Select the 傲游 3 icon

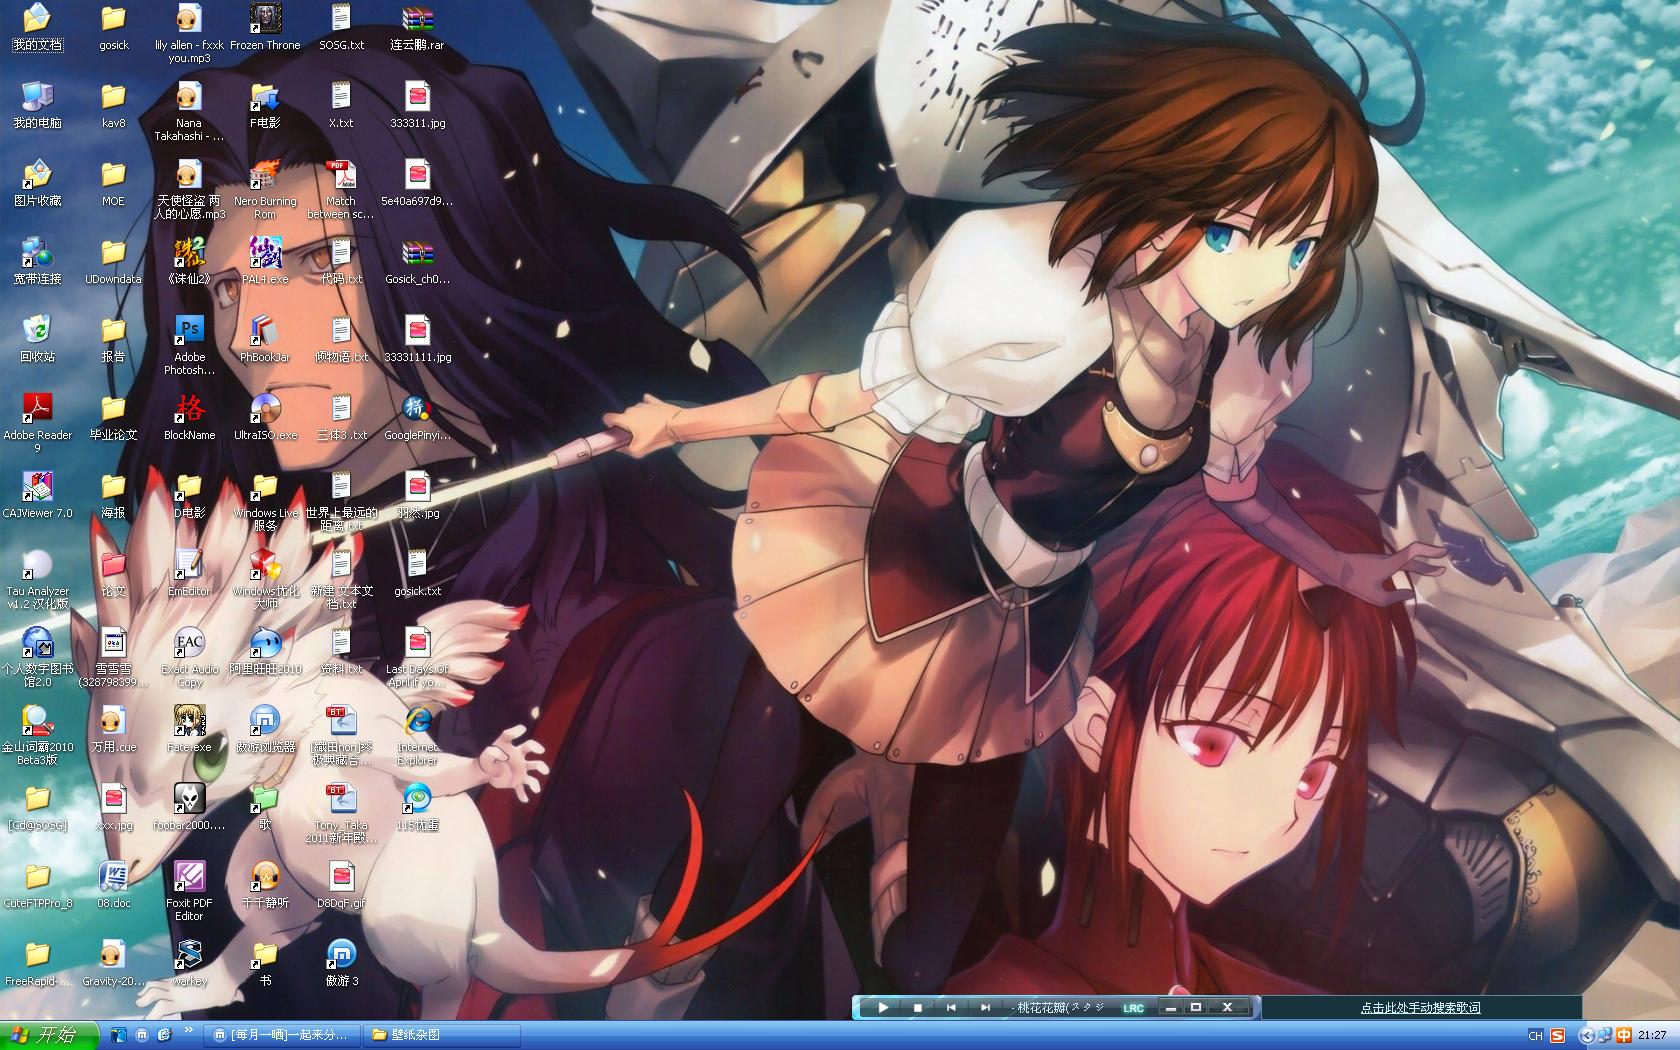[341, 962]
